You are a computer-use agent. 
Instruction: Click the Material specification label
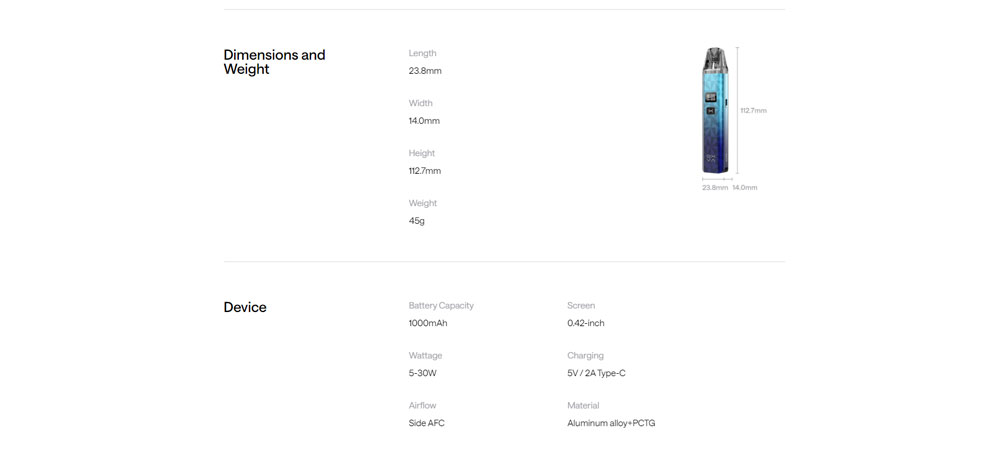(583, 405)
